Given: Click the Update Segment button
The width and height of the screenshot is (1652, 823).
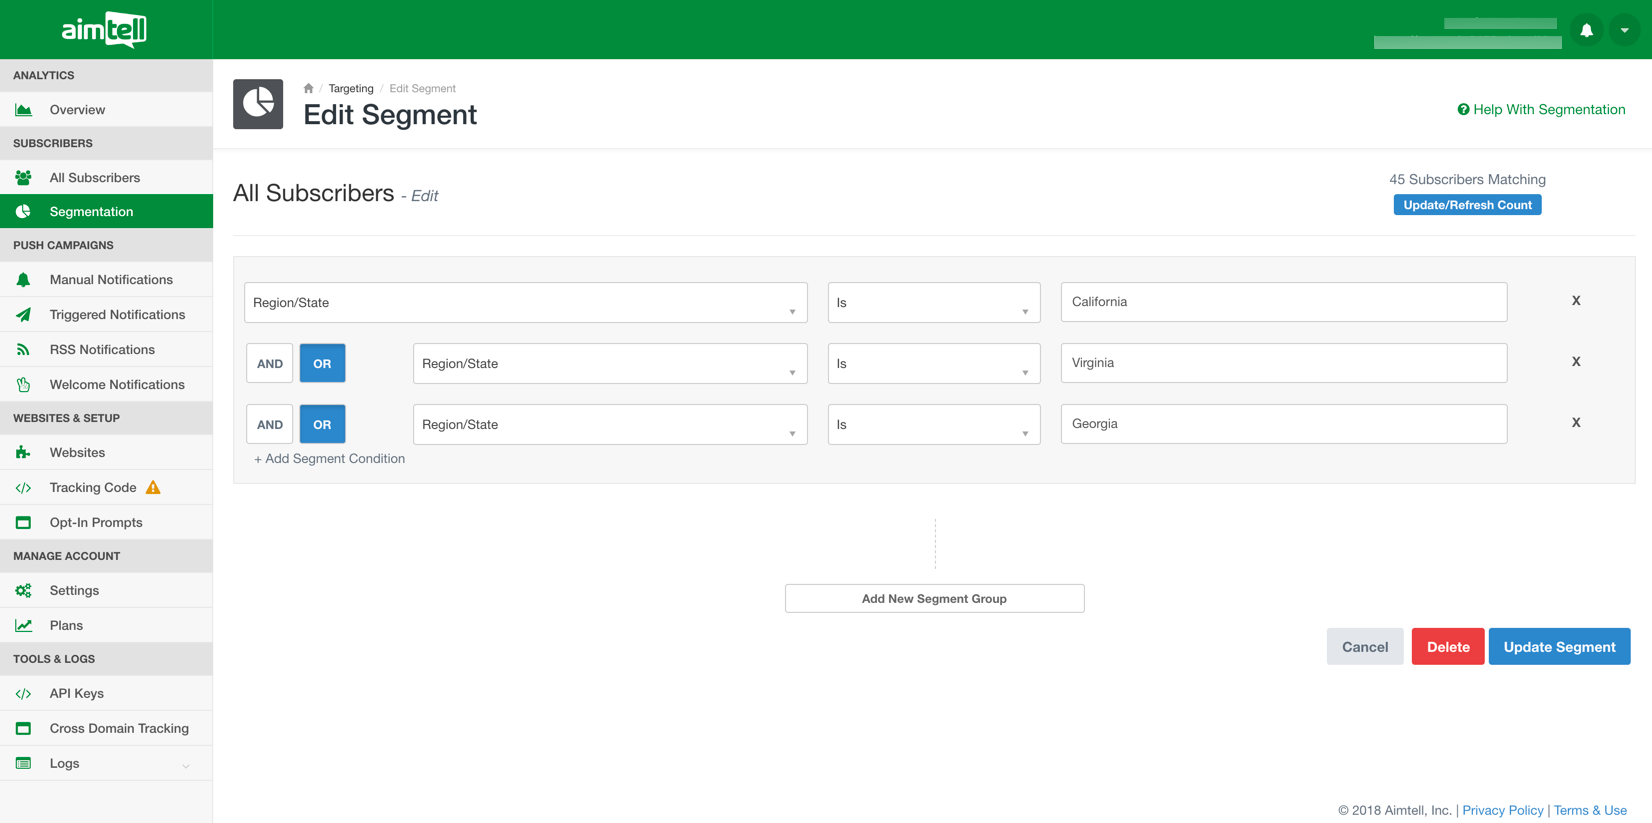Looking at the screenshot, I should [x=1558, y=647].
